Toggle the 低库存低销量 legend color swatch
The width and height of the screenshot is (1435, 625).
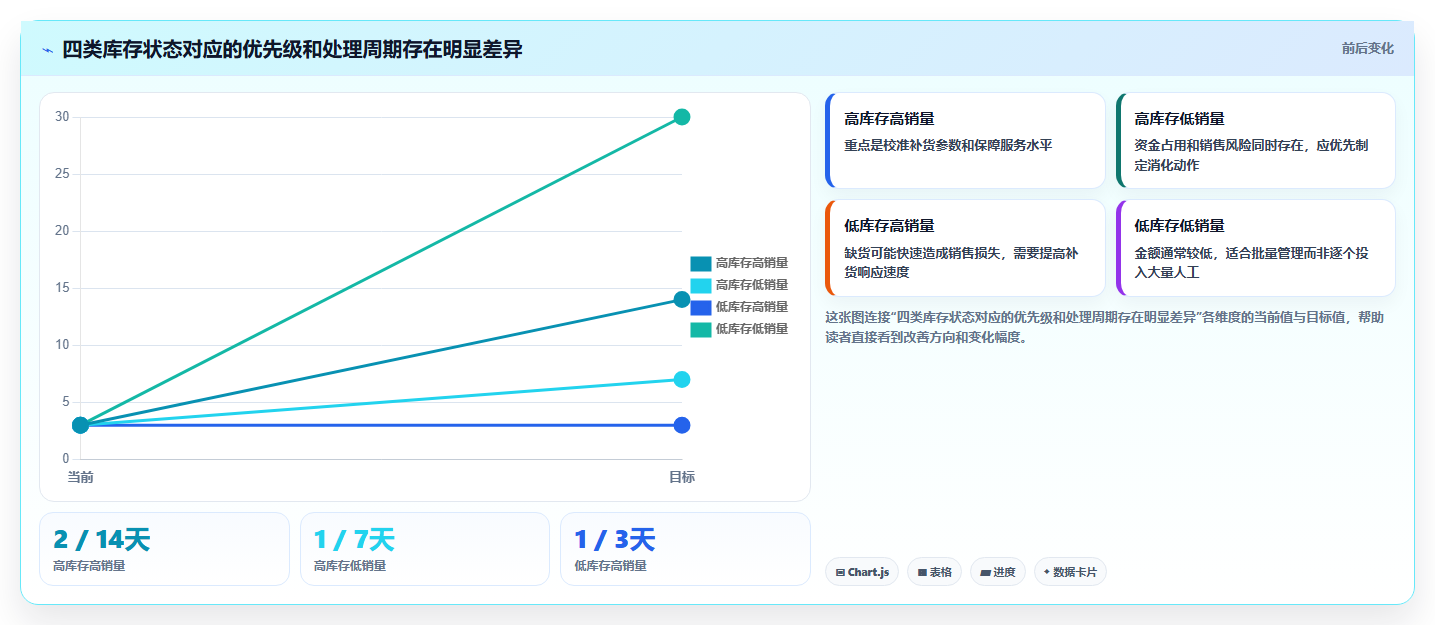(x=700, y=329)
